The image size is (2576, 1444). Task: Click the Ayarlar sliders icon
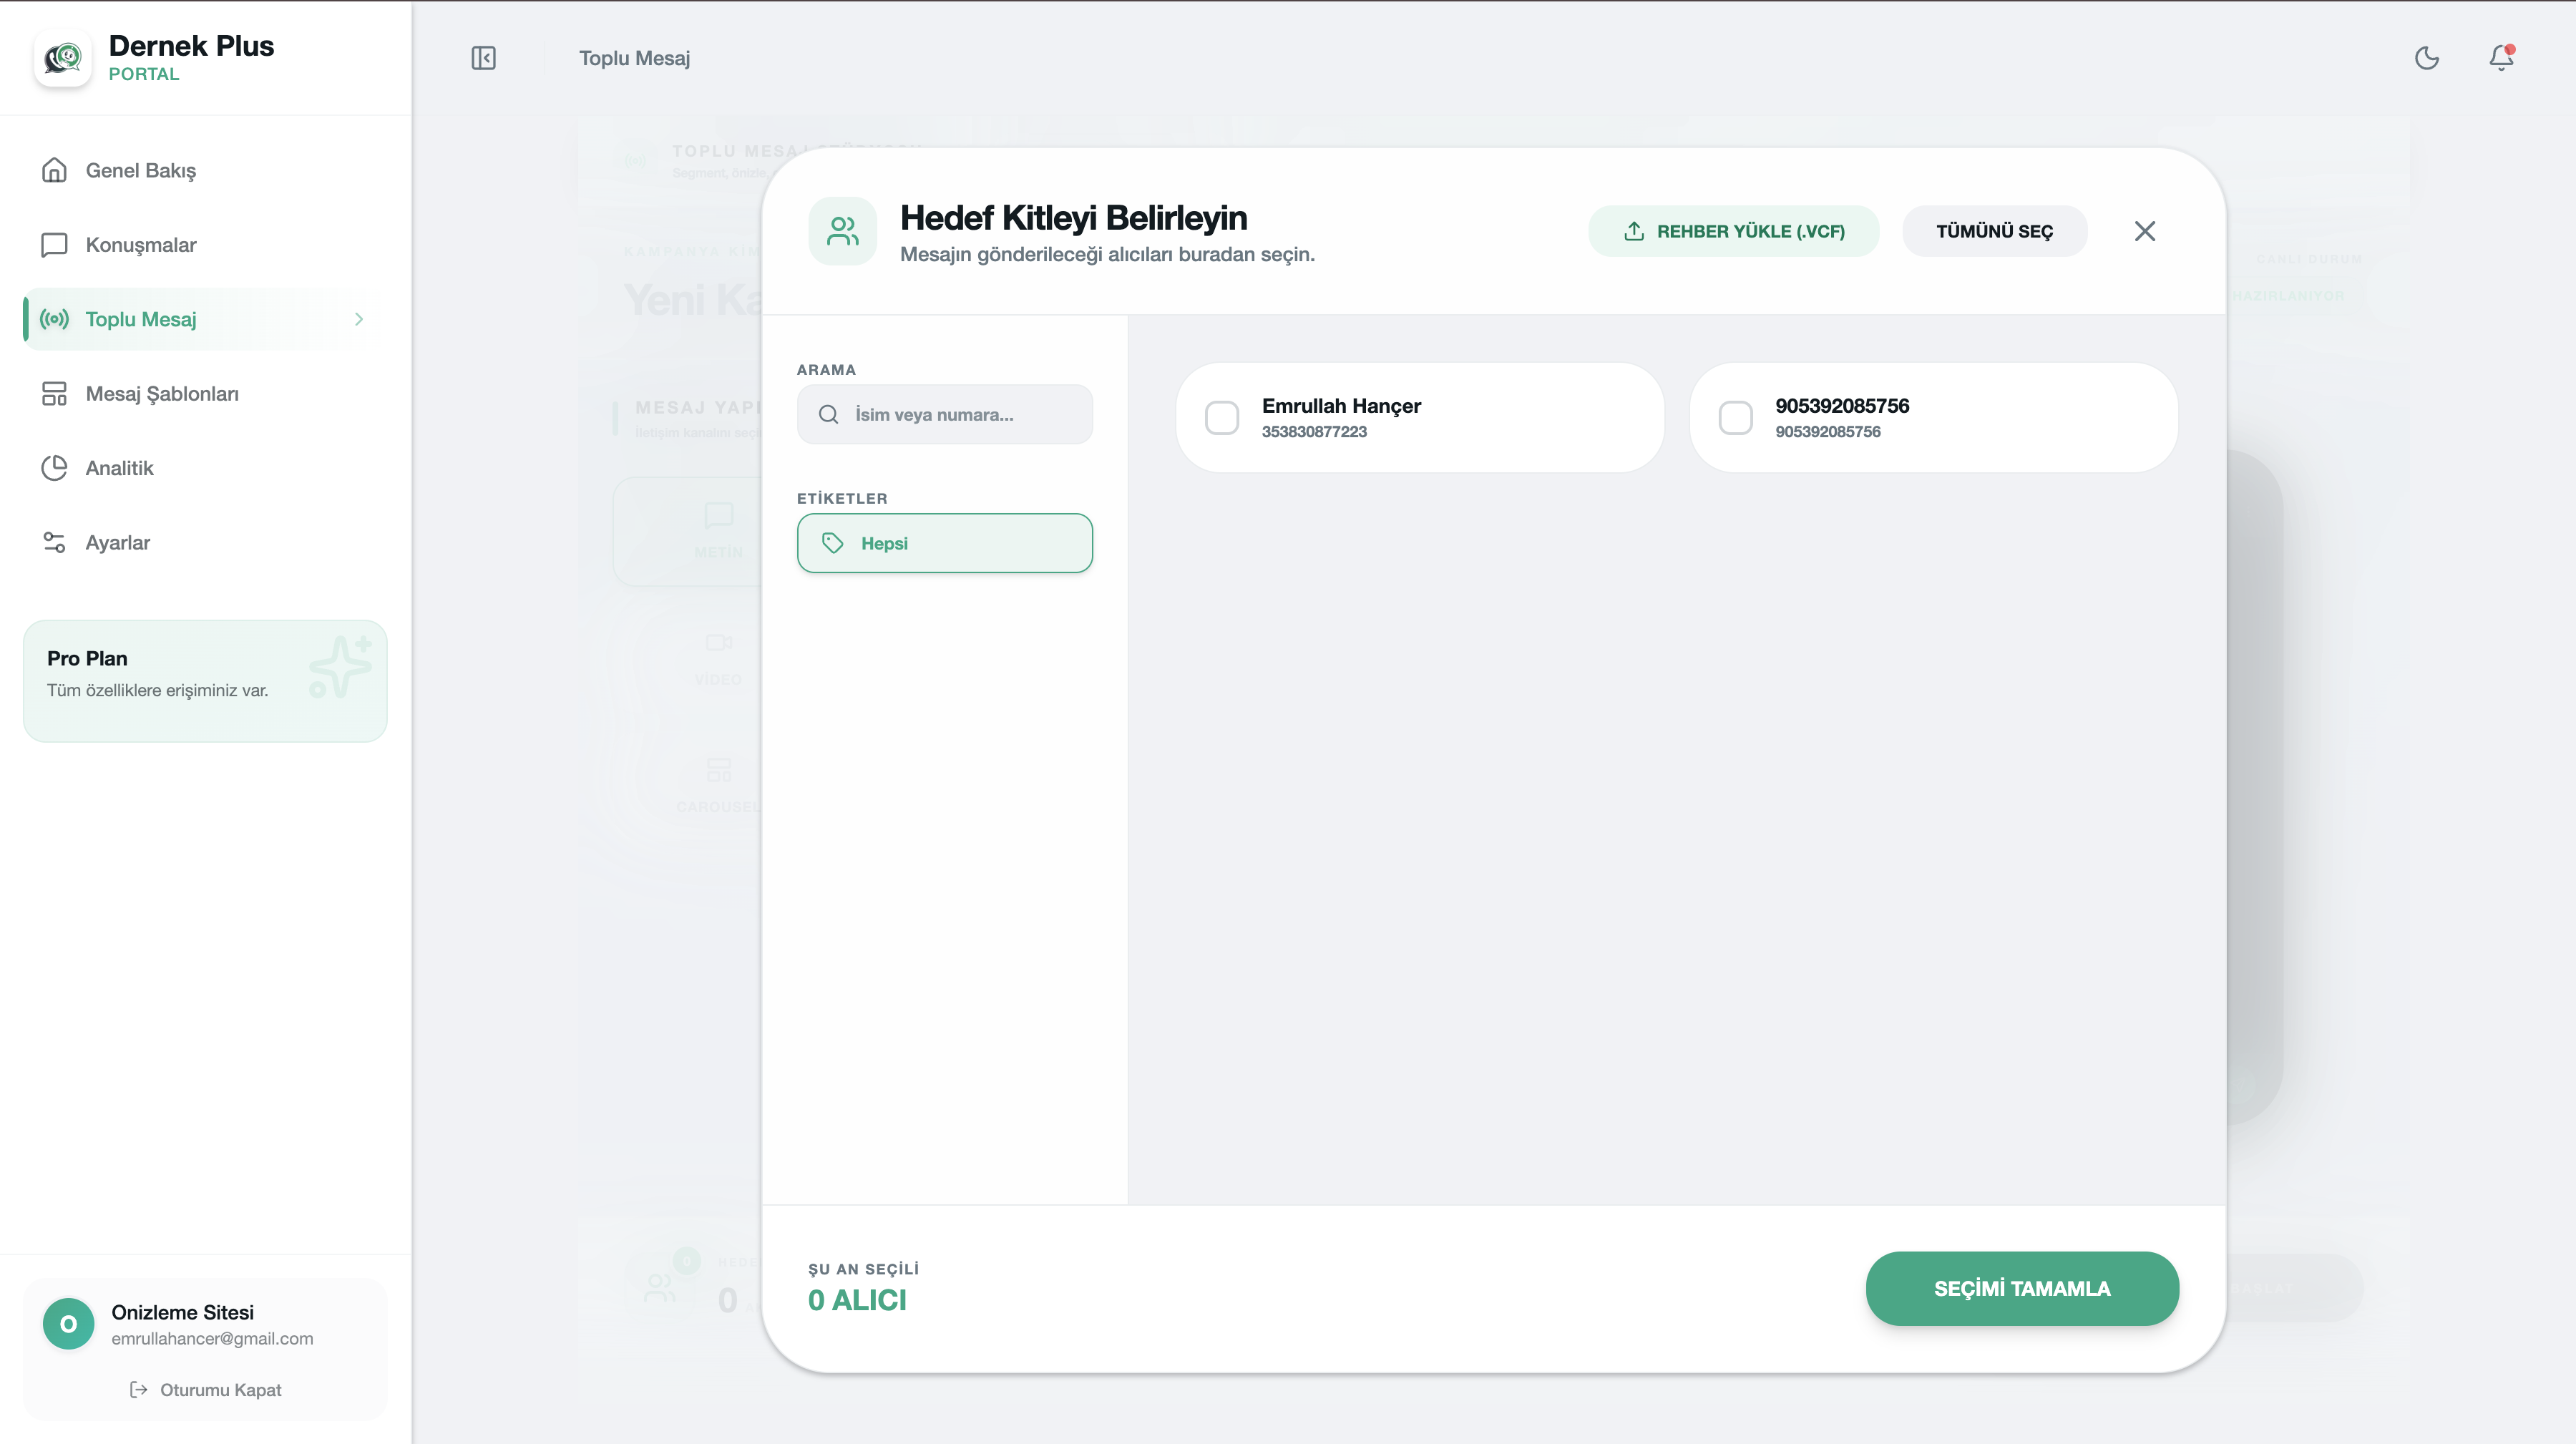click(54, 542)
